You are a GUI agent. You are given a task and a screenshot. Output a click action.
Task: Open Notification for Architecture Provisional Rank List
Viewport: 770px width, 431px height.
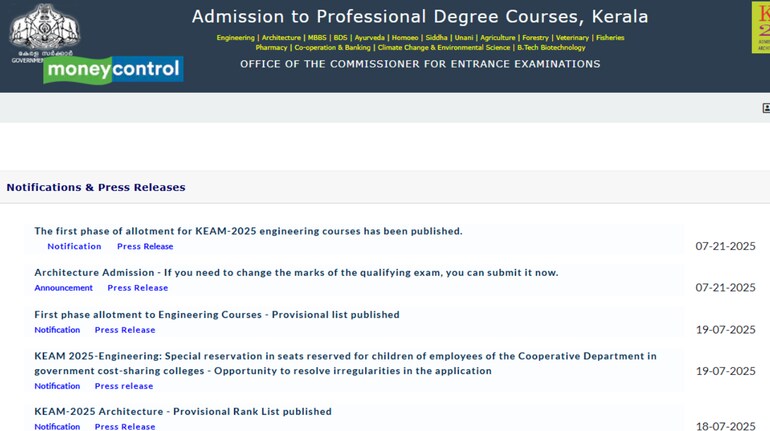coord(57,427)
